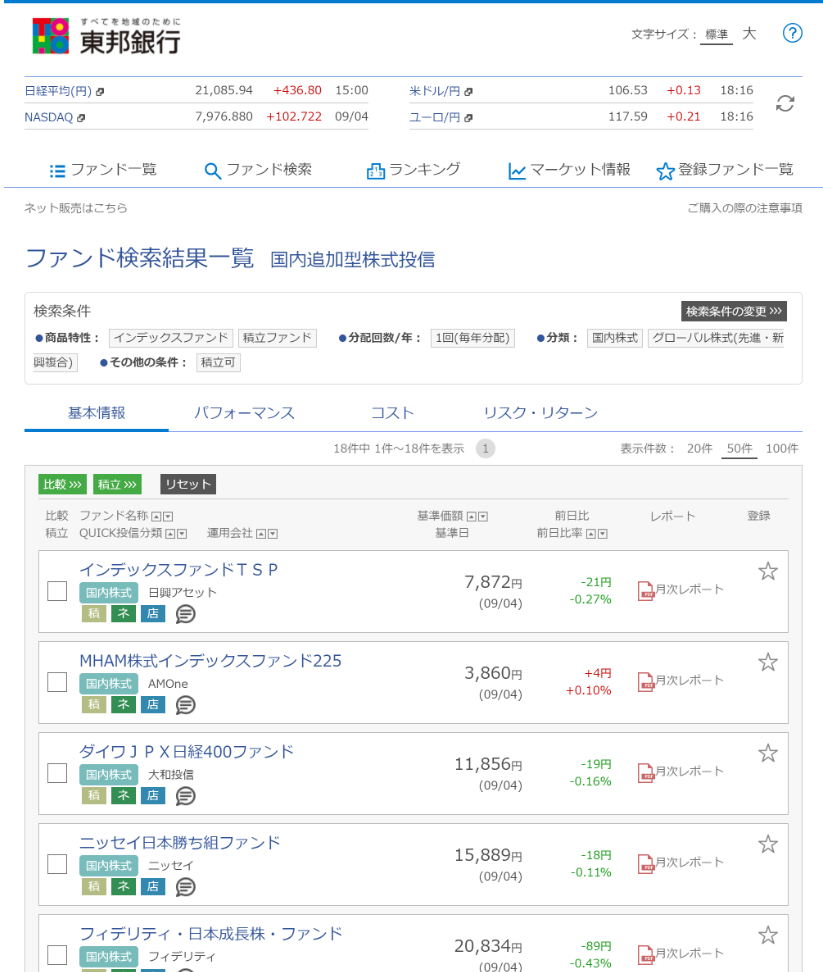823x972 pixels.
Task: Show 100件 per page
Action: [782, 449]
